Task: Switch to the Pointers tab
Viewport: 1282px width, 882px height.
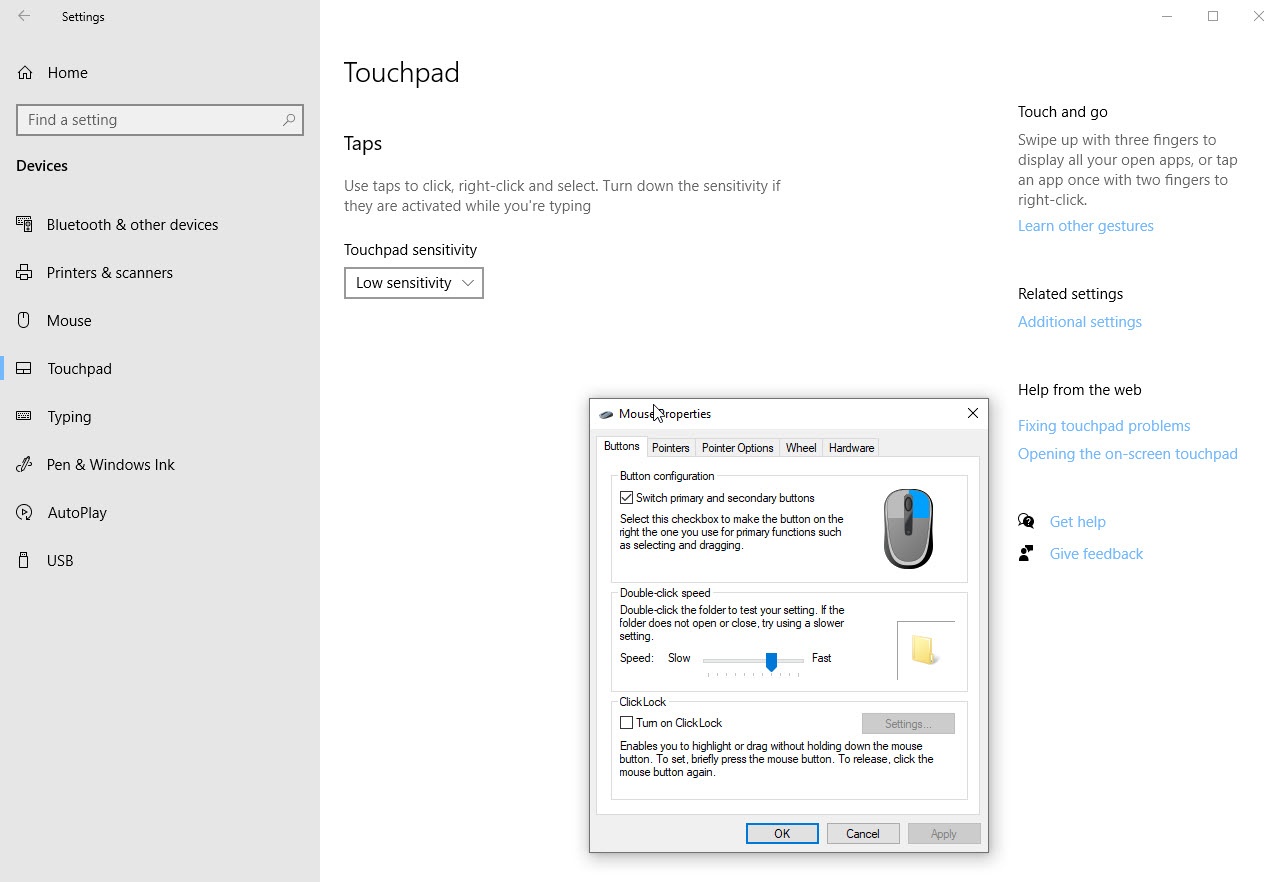Action: pos(670,448)
